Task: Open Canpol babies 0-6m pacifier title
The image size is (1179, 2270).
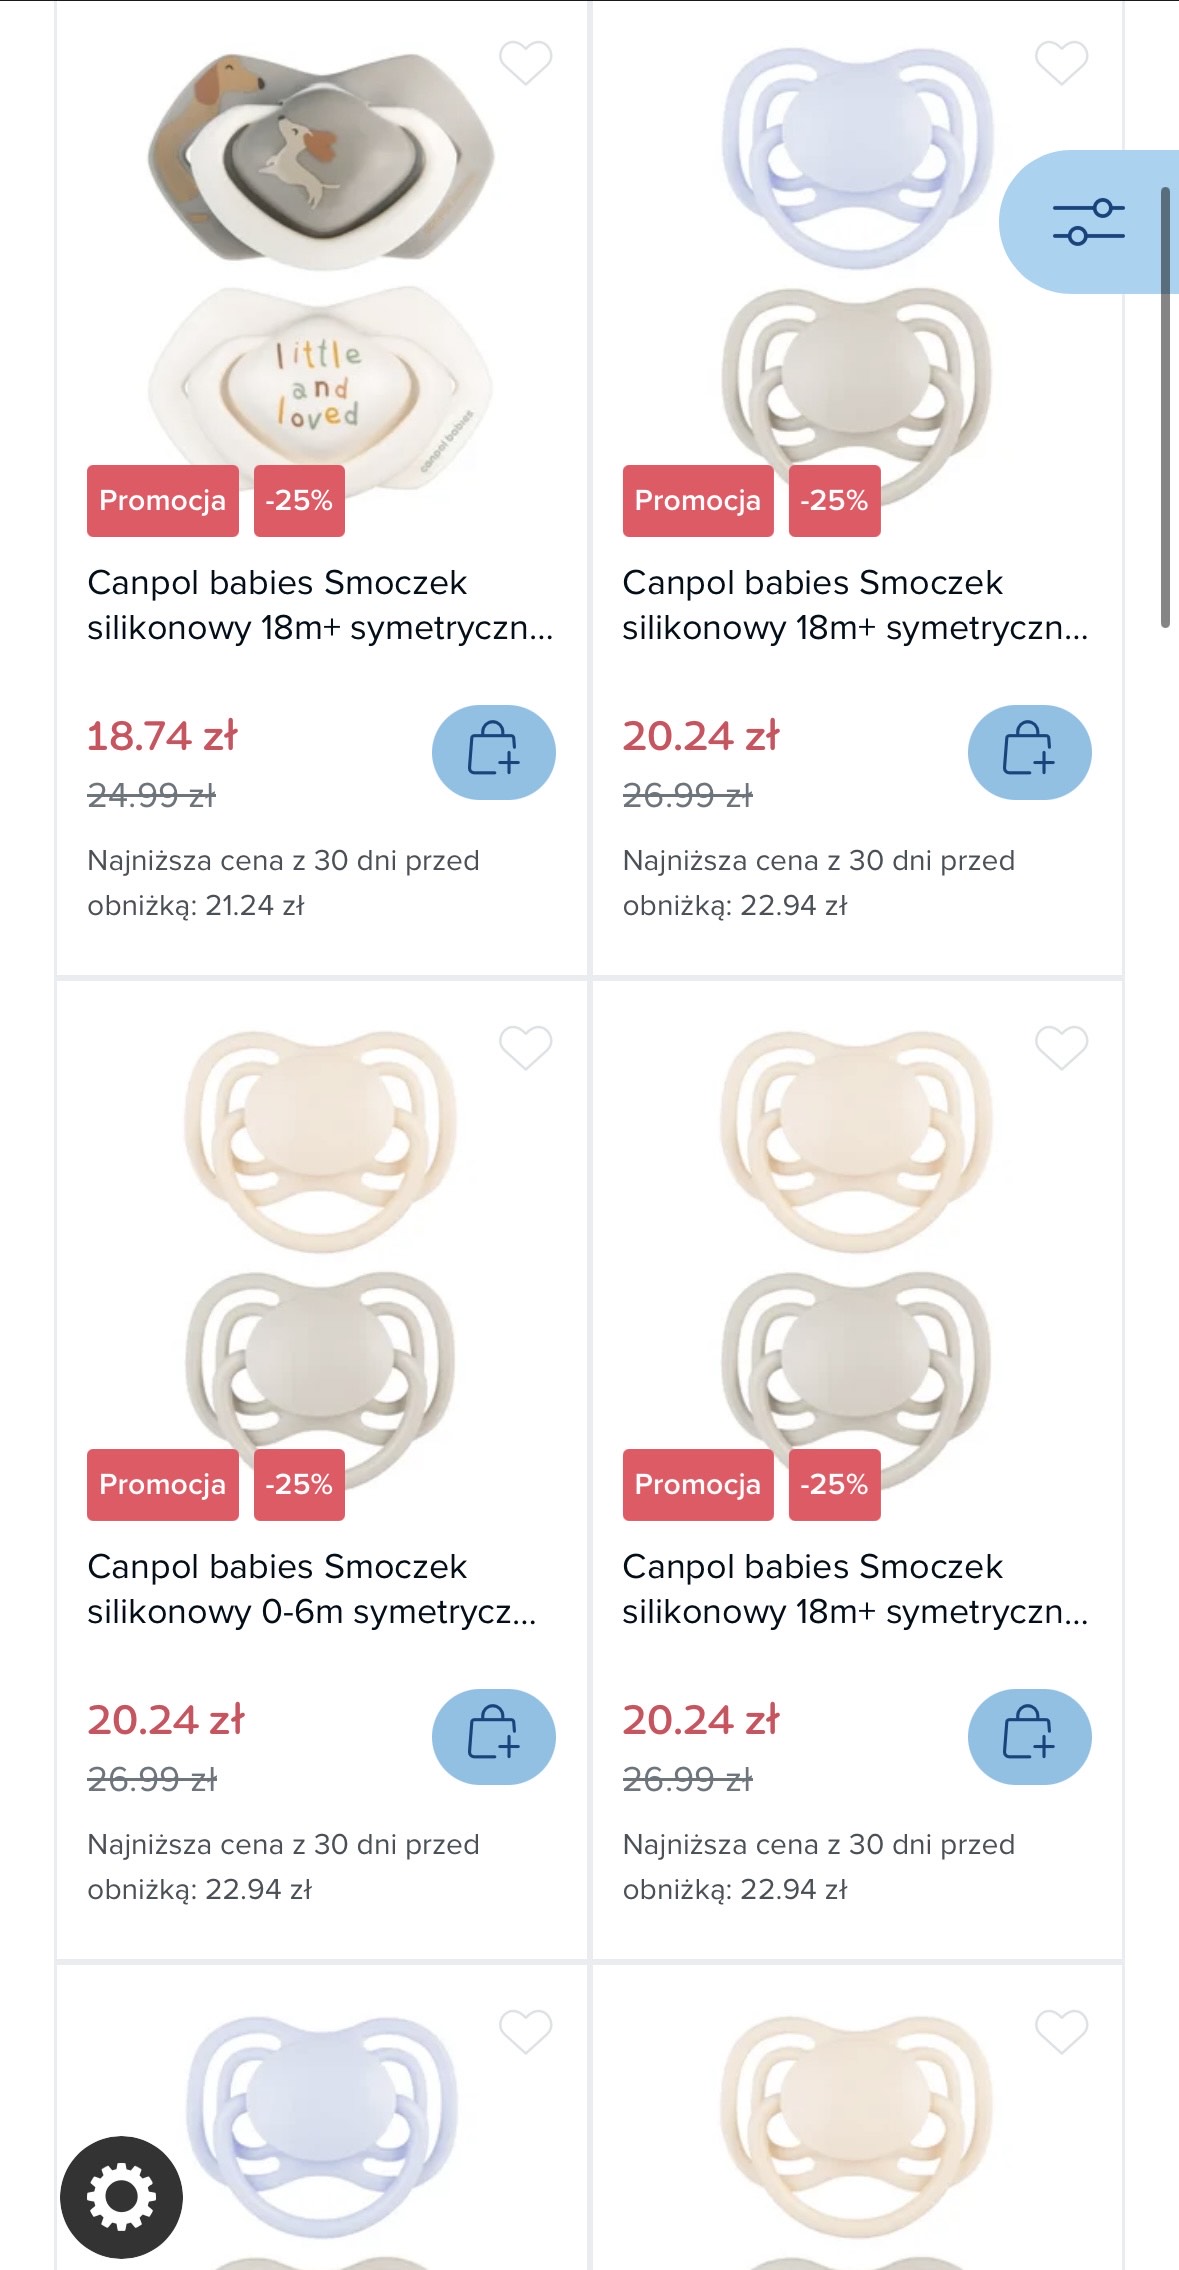Action: click(312, 1589)
